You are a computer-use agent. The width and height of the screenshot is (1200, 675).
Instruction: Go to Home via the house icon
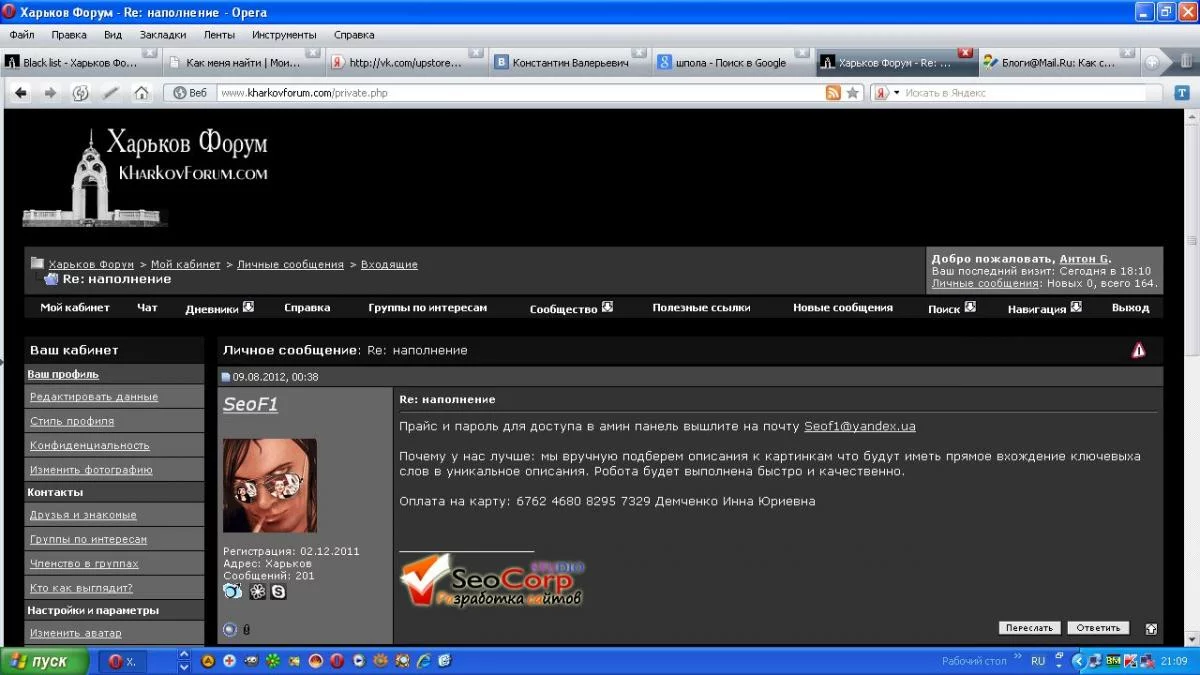[x=141, y=93]
